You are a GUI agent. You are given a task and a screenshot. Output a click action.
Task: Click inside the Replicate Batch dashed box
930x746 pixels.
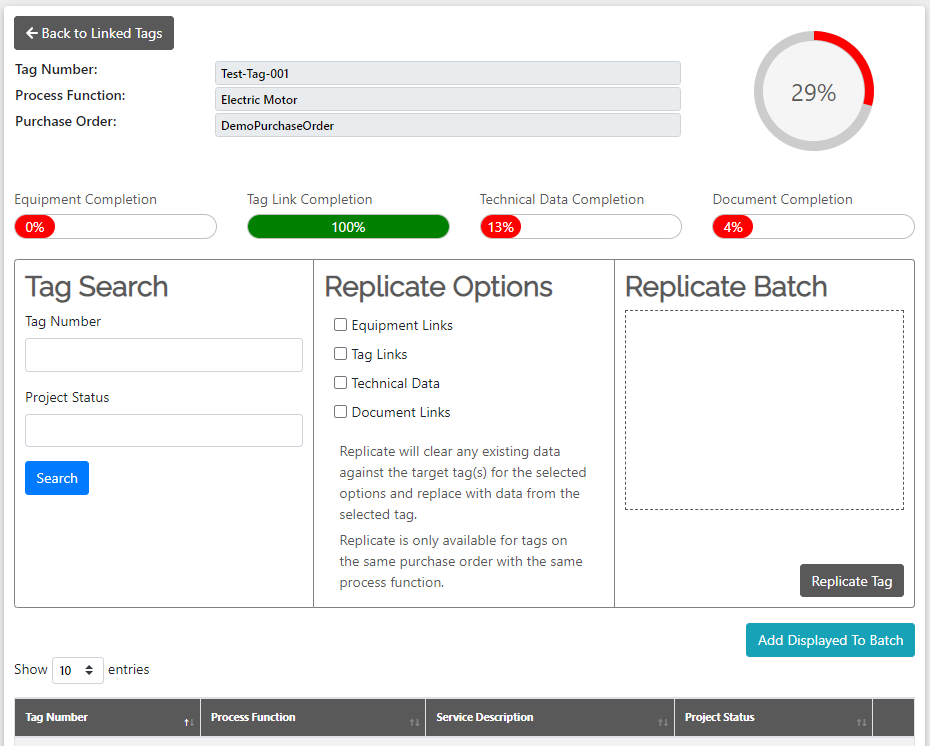coord(764,410)
